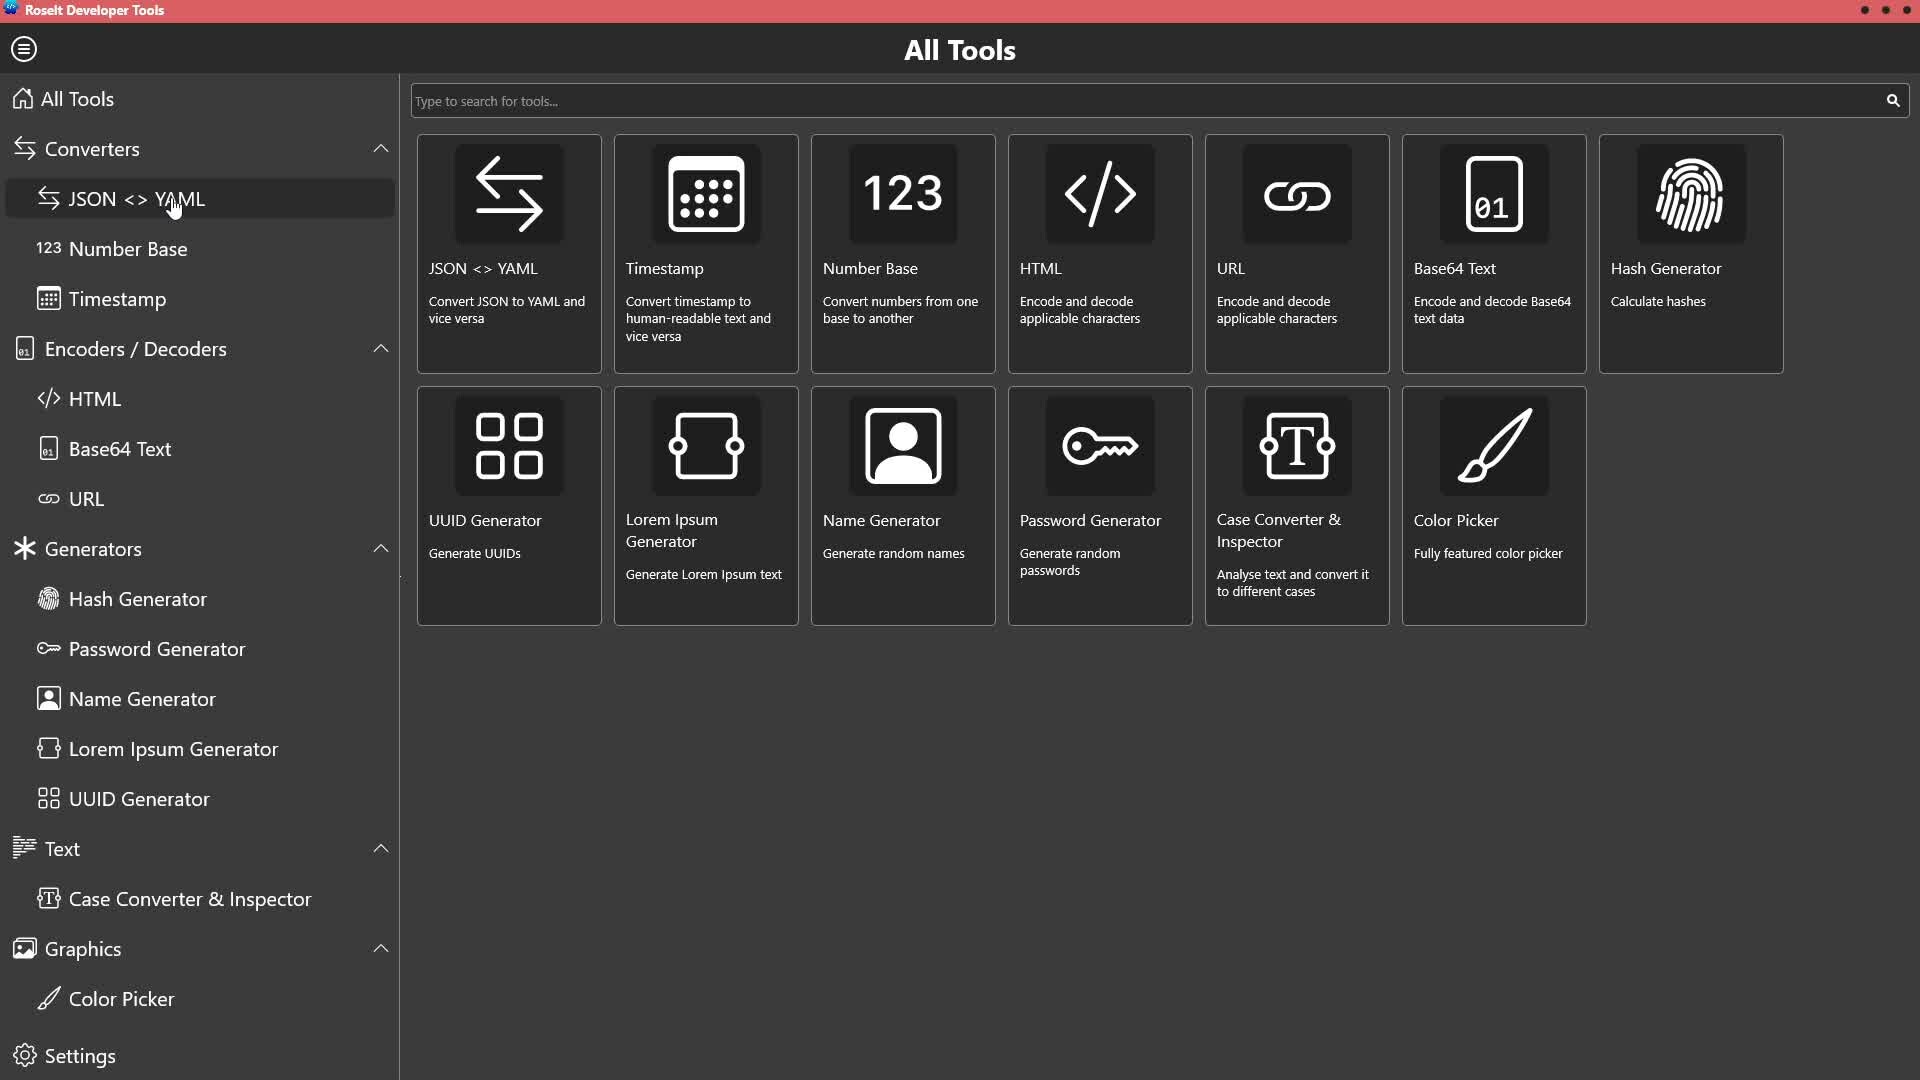Open the UUID Generator grid tile icon
This screenshot has height=1080, width=1920.
point(509,446)
